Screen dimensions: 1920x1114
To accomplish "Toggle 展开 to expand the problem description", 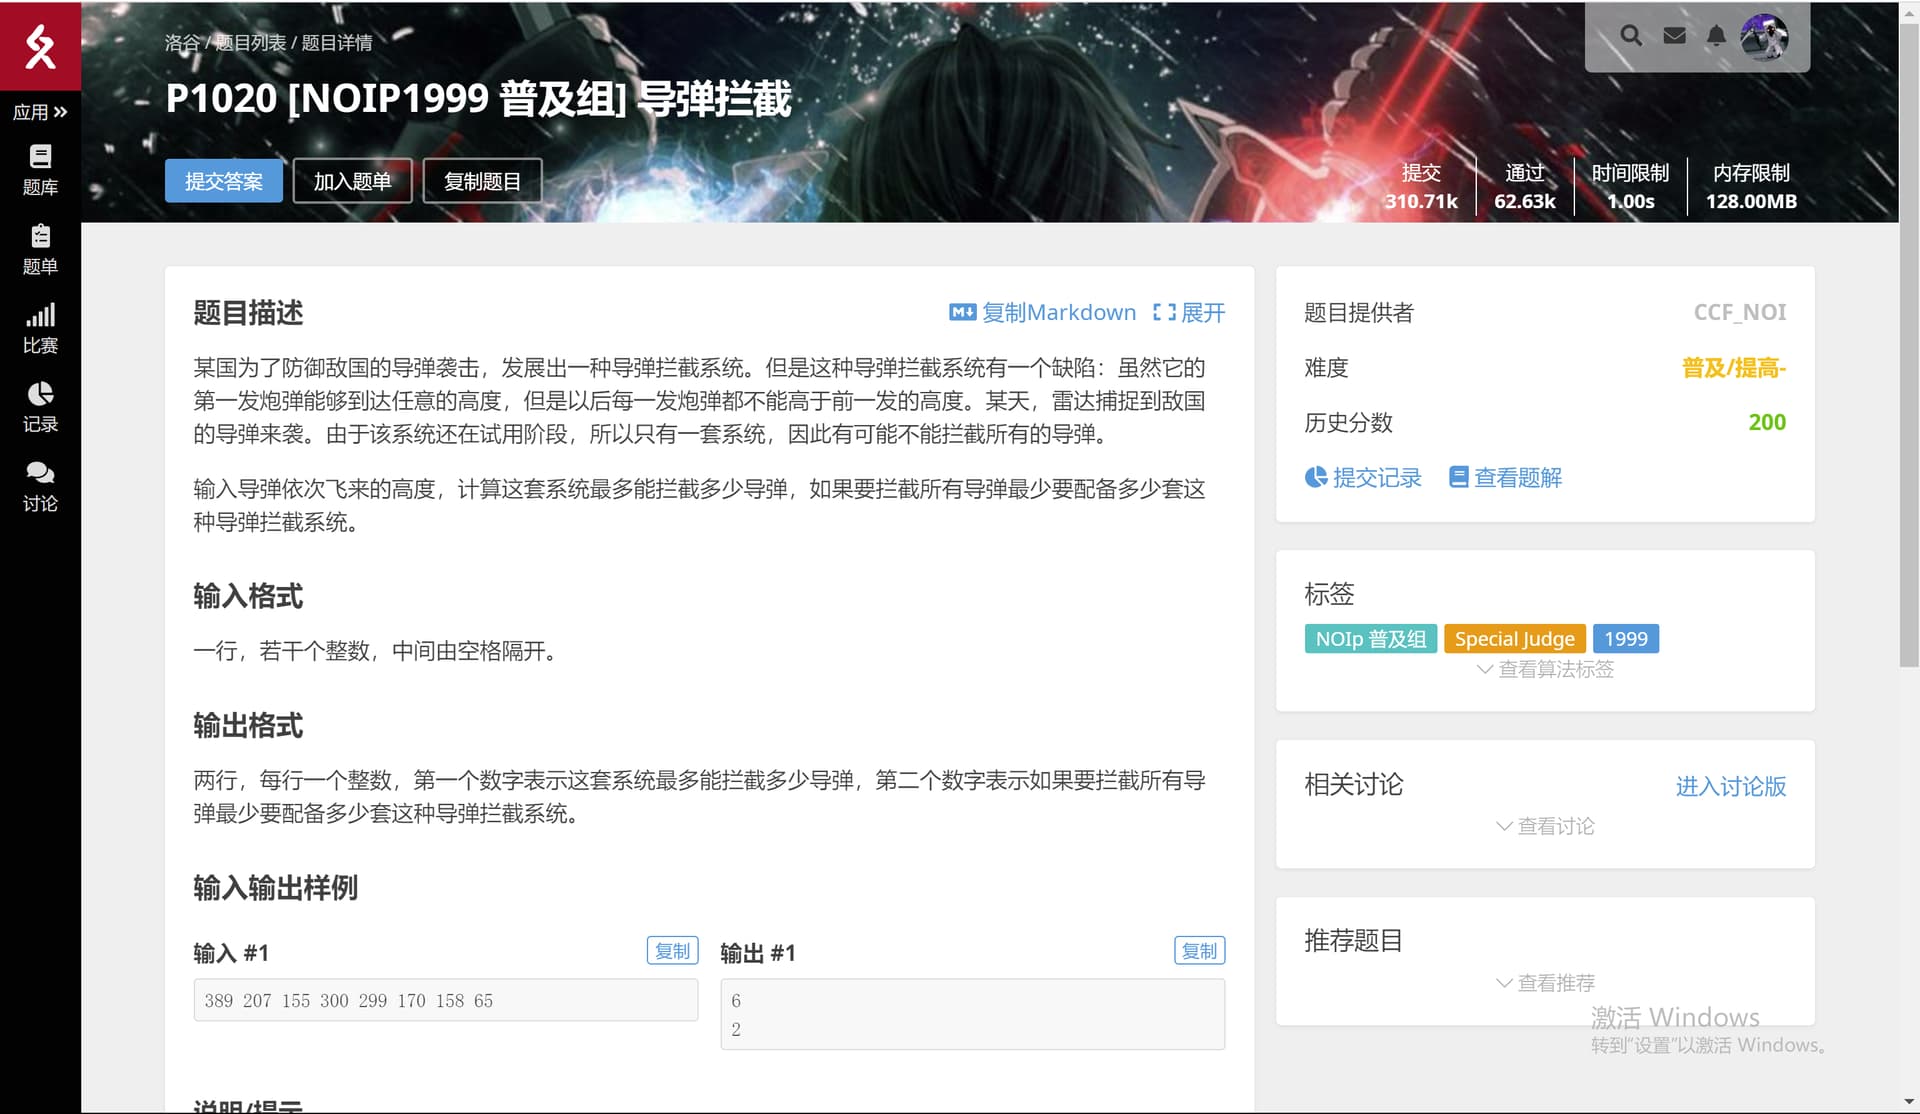I will click(x=1189, y=312).
